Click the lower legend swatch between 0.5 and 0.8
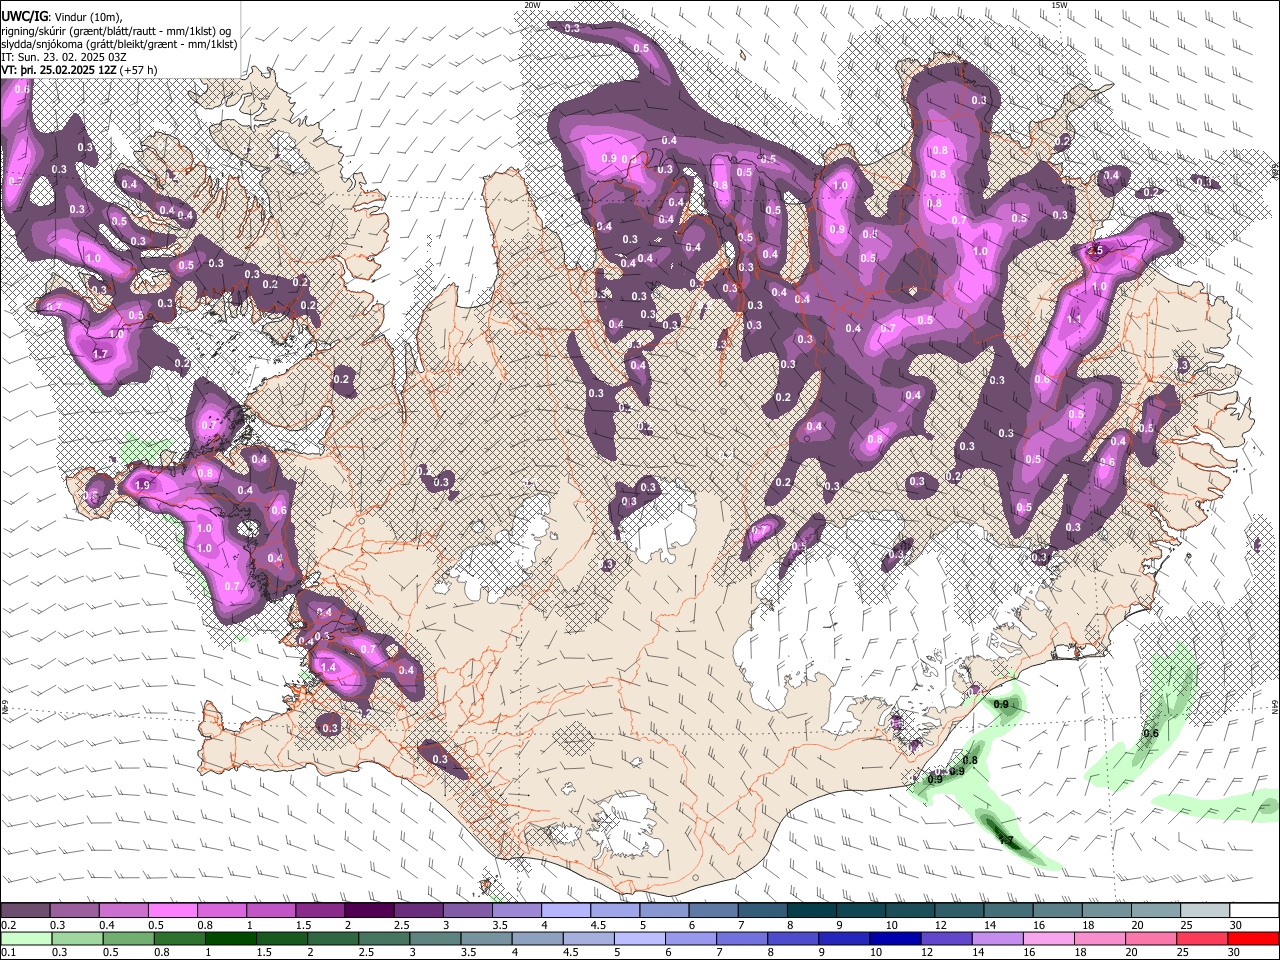Screen dimensions: 1280x960 tap(128, 939)
